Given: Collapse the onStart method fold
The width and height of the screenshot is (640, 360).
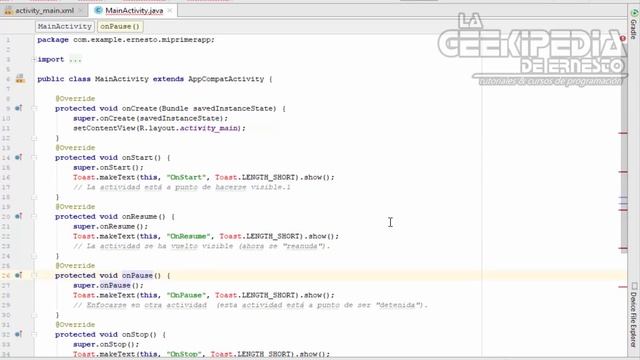Looking at the screenshot, I should point(34,158).
